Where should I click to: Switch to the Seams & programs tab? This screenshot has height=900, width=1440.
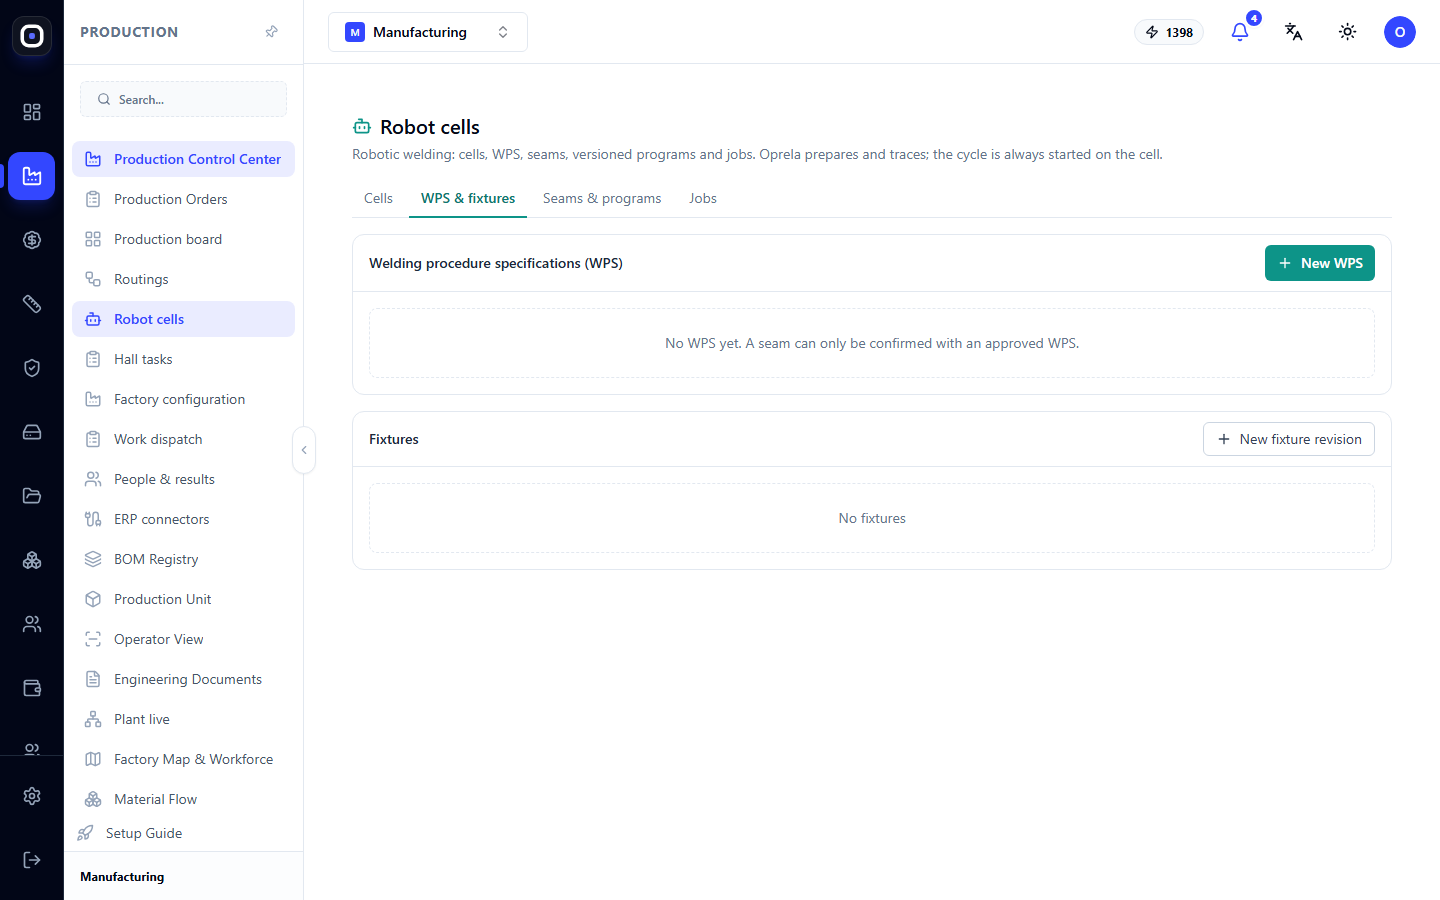pyautogui.click(x=602, y=198)
